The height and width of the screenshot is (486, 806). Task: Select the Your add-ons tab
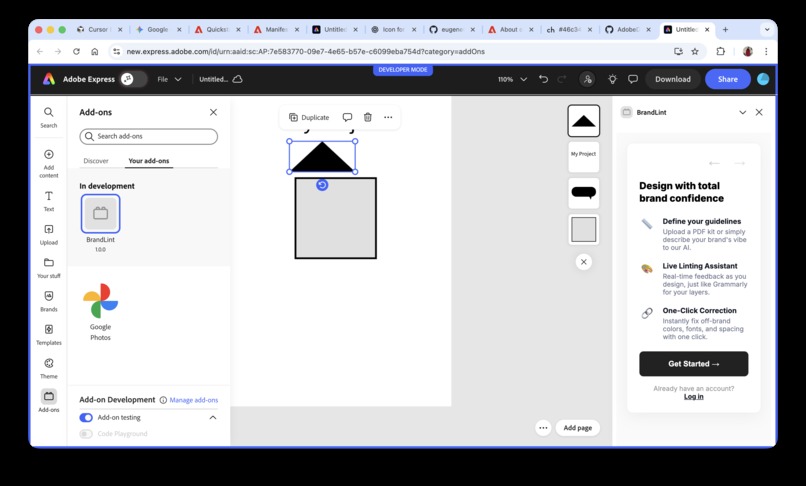[149, 161]
